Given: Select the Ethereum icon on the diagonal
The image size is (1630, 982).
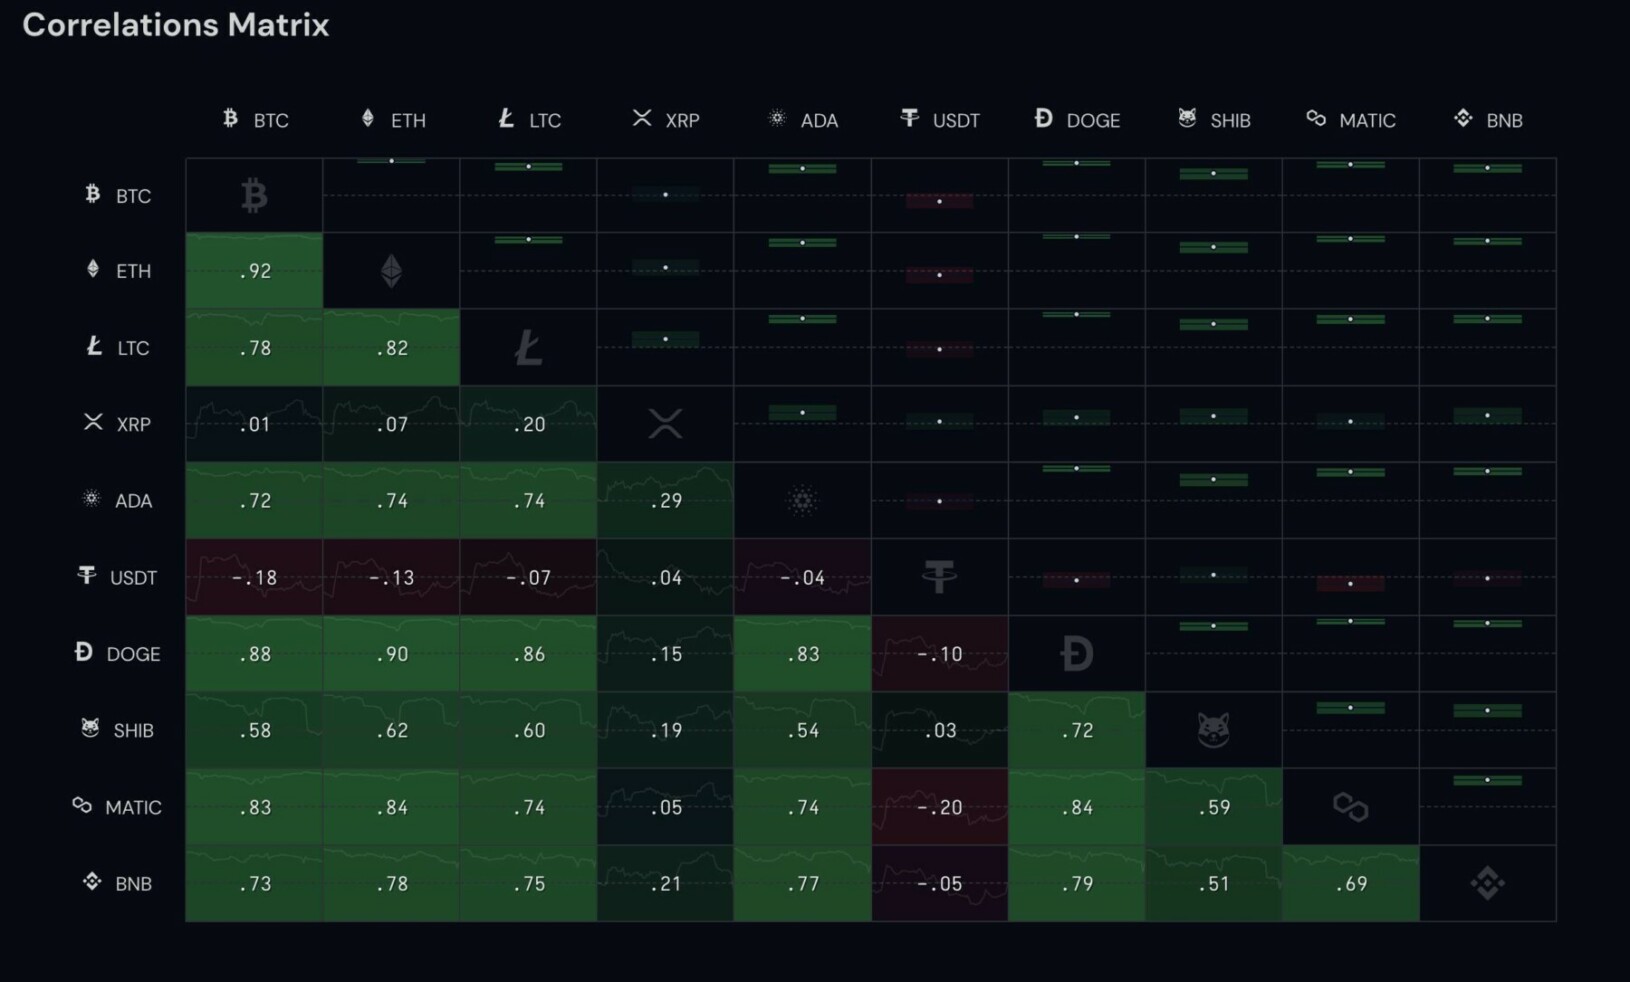Looking at the screenshot, I should tap(390, 270).
